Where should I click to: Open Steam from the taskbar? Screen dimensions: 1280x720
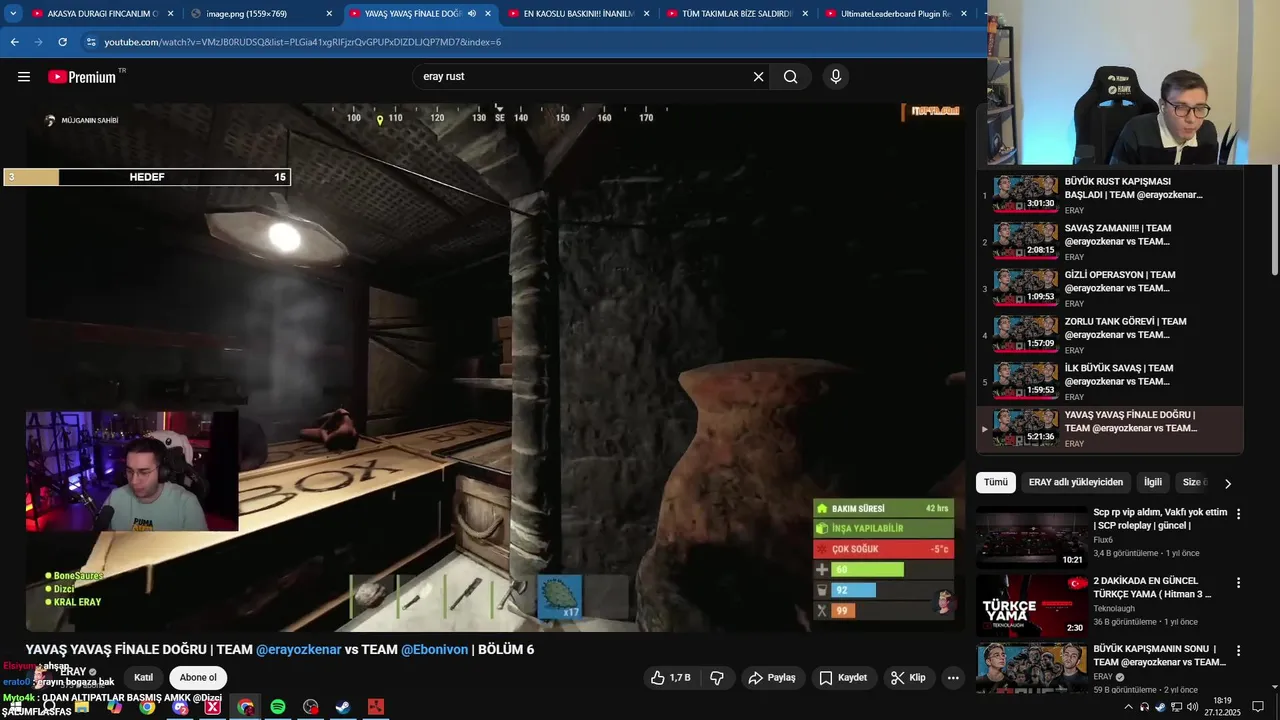point(343,707)
